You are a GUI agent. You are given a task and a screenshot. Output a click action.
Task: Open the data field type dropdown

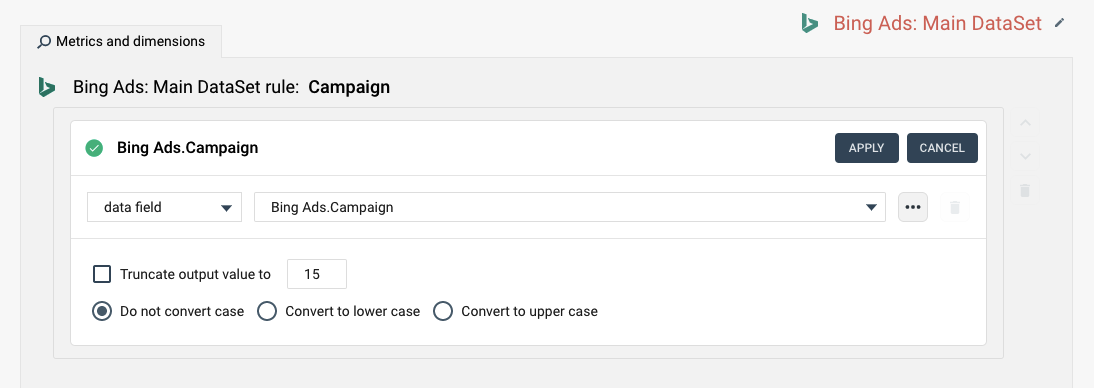click(x=165, y=207)
